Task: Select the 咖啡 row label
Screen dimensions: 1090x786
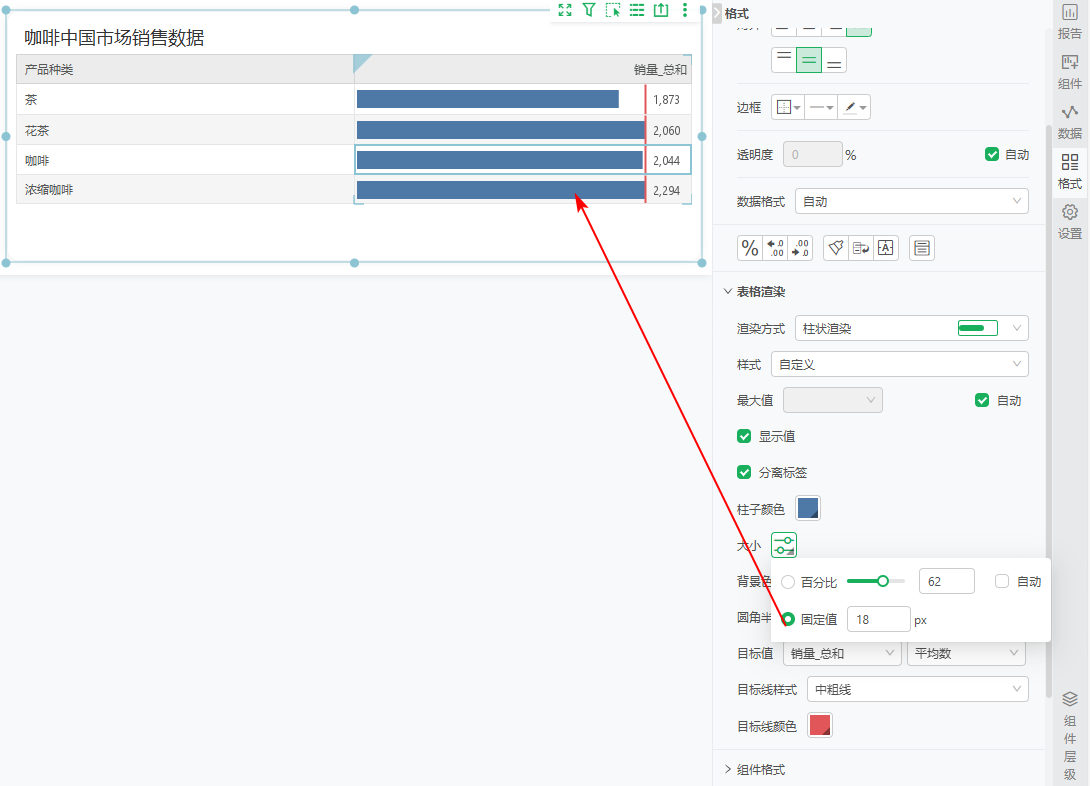Action: 37,161
